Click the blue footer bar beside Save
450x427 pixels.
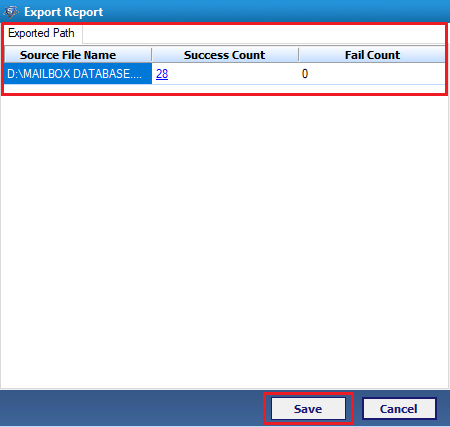coord(133,408)
